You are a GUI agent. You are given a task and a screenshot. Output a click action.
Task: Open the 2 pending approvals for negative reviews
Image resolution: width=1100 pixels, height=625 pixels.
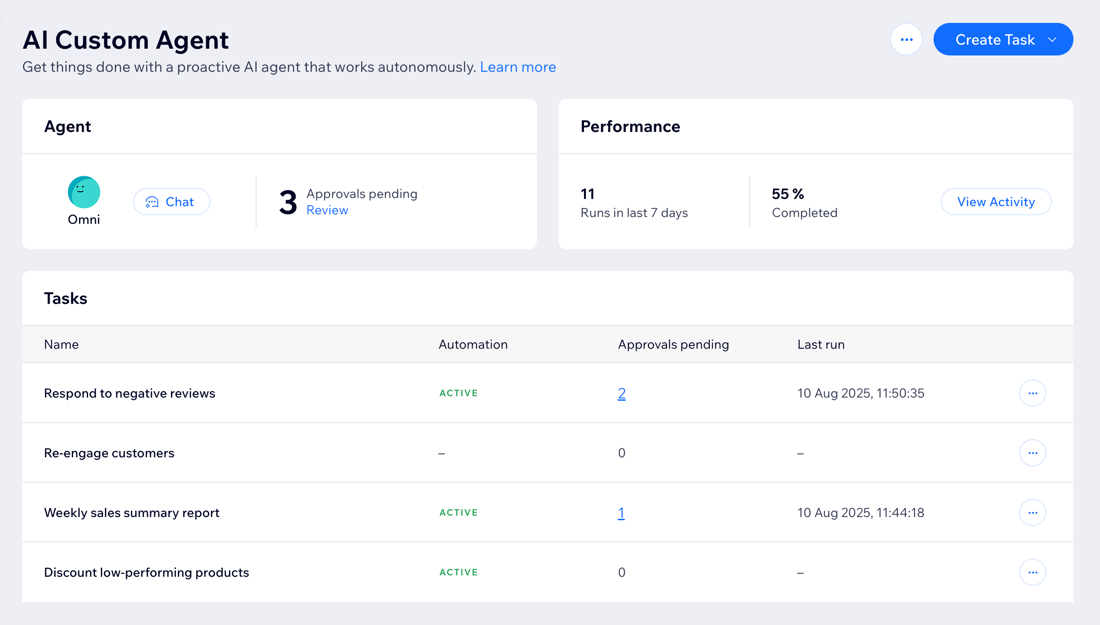pos(621,394)
